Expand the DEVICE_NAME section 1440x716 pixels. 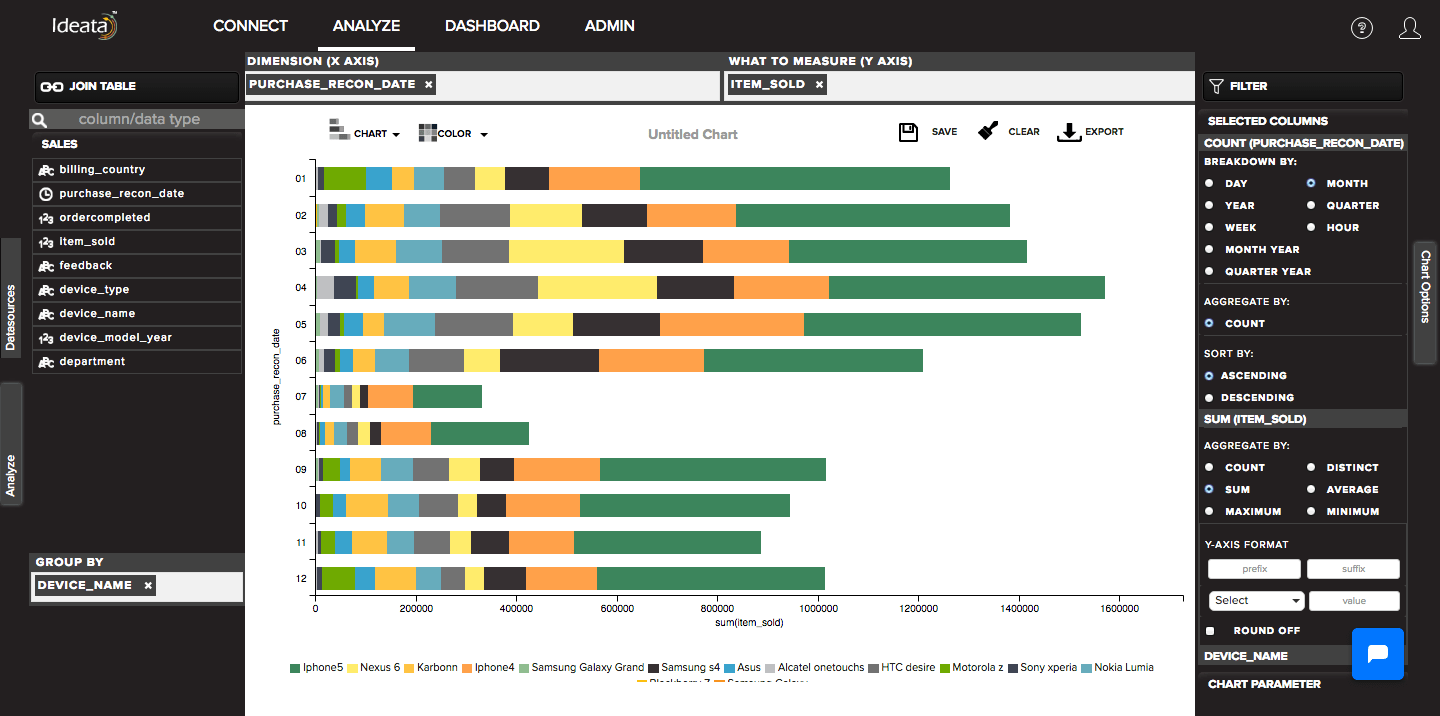[x=1302, y=656]
